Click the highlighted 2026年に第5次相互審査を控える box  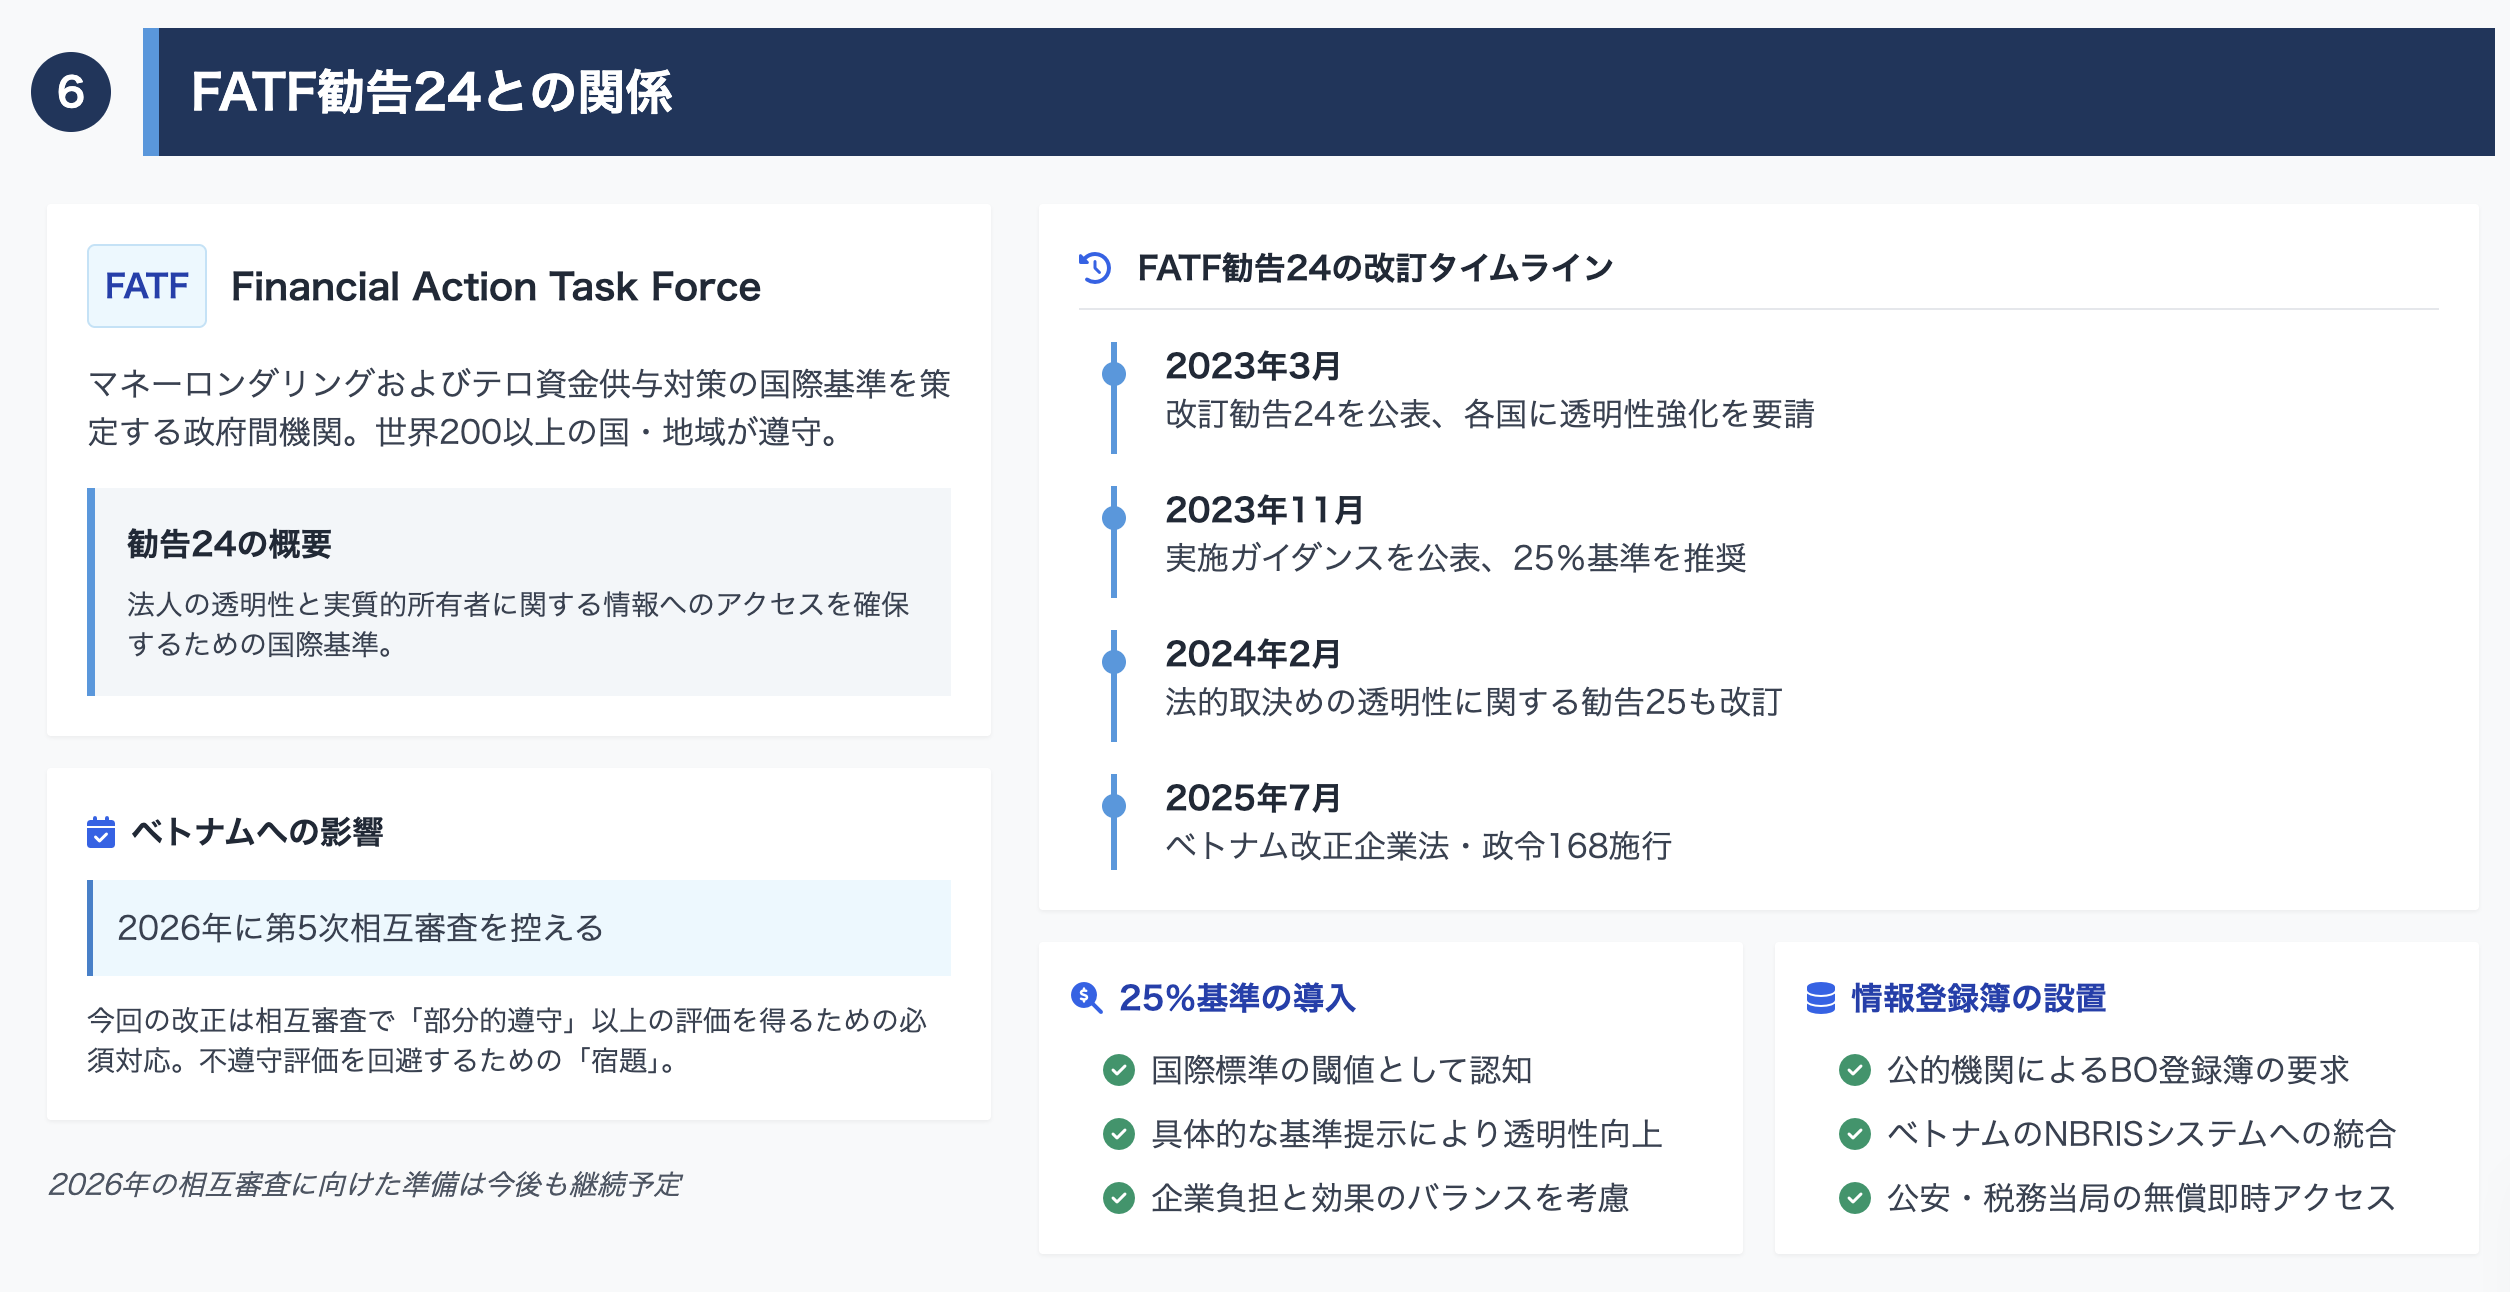pos(519,928)
